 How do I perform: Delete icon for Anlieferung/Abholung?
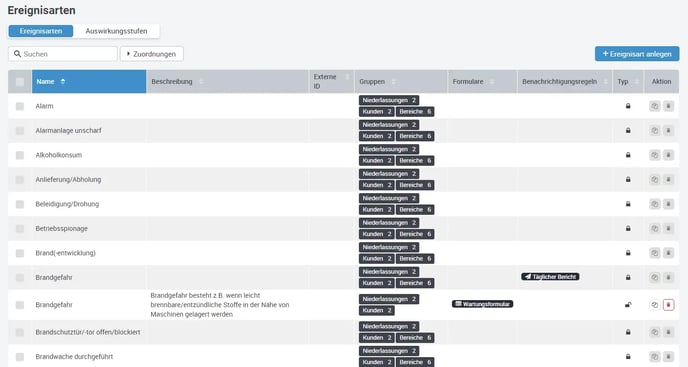click(668, 180)
